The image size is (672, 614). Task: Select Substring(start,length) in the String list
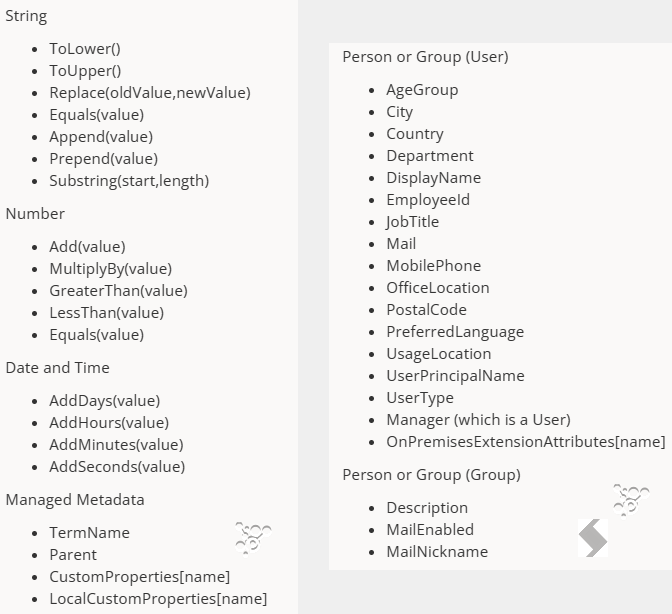[x=129, y=181]
